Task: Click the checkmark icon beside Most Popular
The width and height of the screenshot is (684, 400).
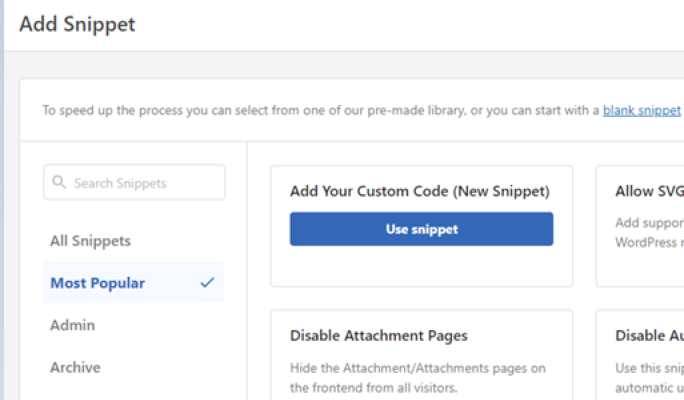Action: [x=207, y=283]
